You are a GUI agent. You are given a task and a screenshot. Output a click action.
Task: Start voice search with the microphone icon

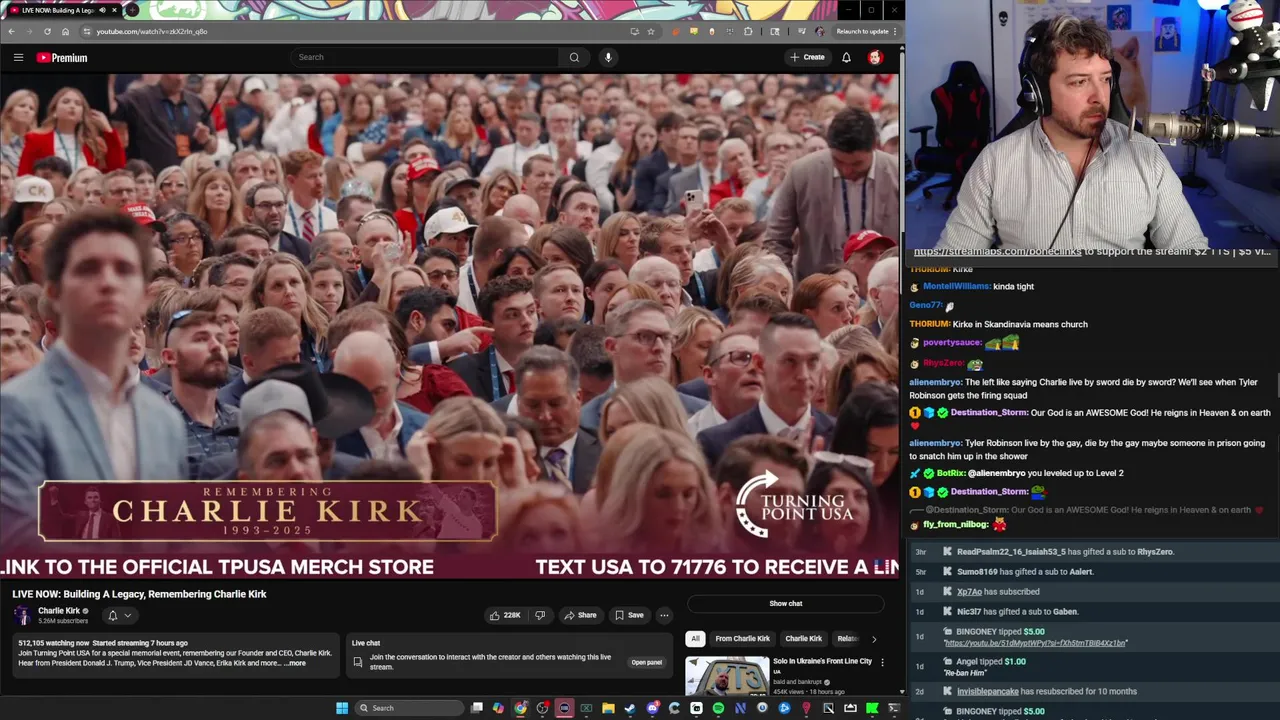point(608,57)
